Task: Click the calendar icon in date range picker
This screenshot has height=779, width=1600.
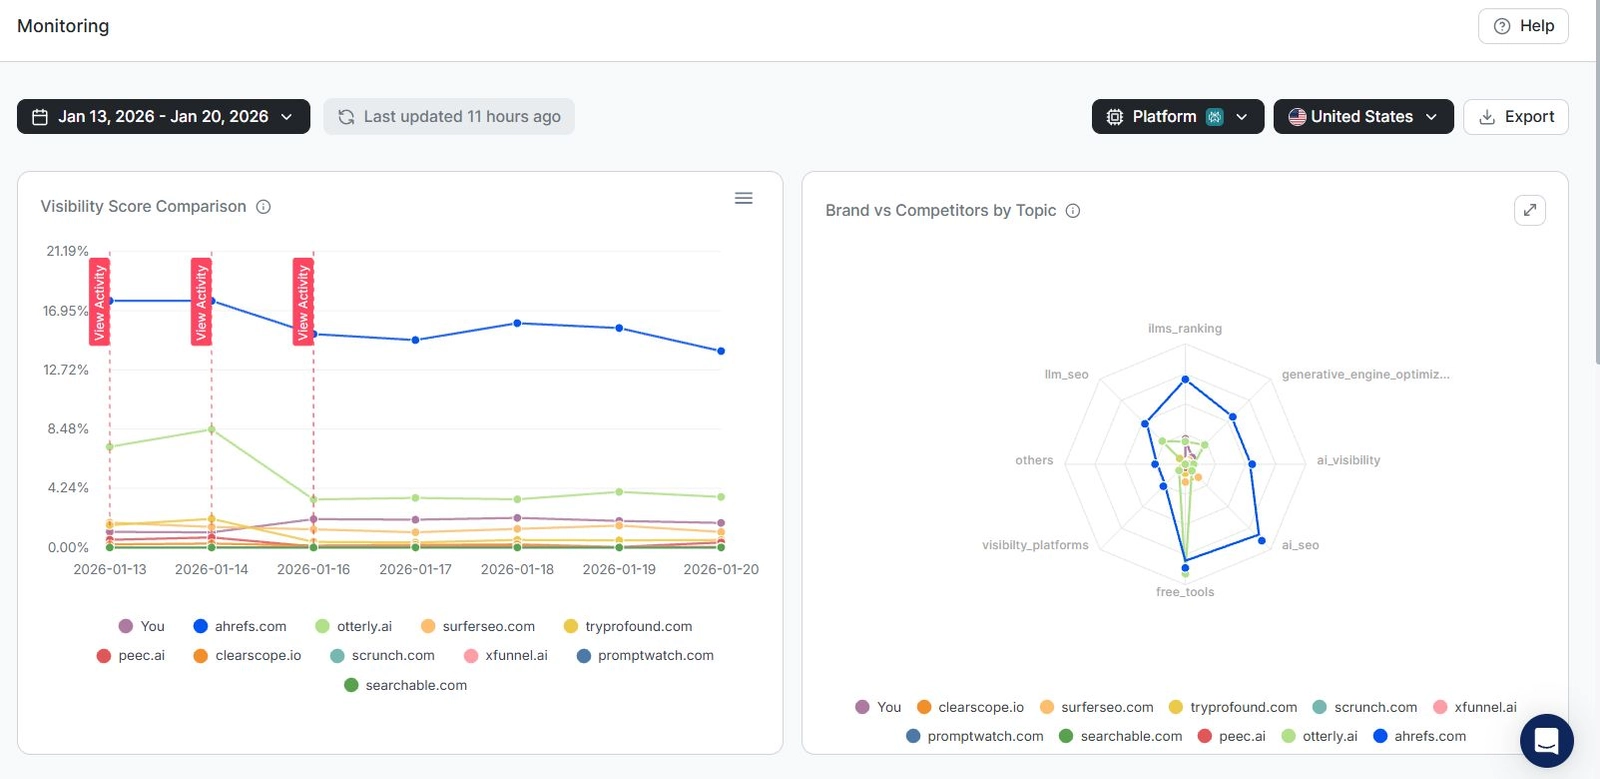Action: [40, 117]
